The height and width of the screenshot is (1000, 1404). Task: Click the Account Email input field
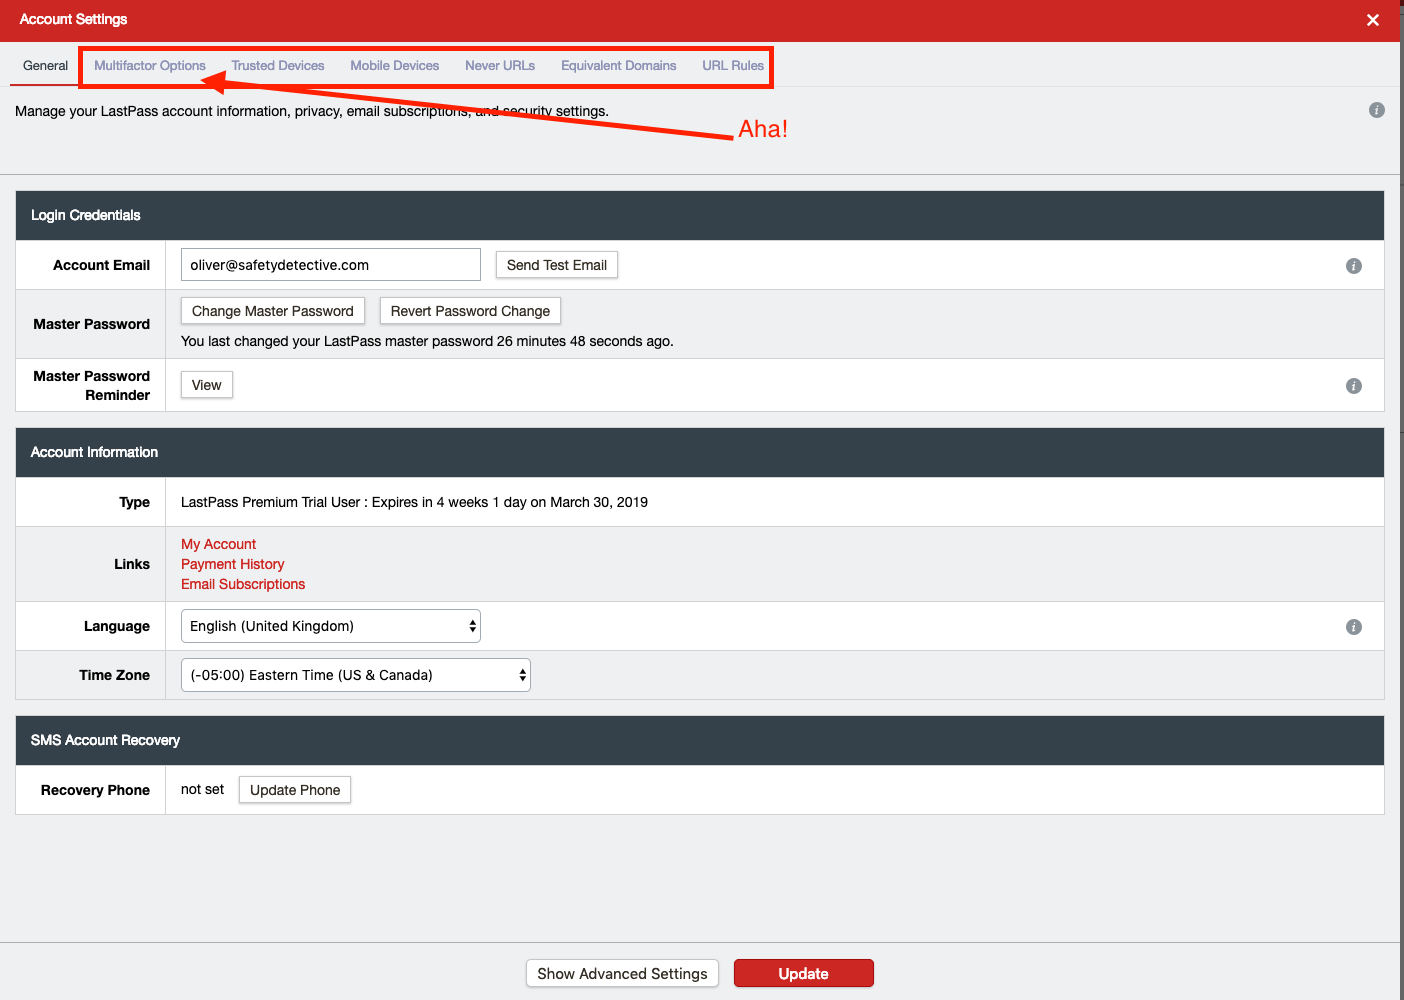[331, 265]
